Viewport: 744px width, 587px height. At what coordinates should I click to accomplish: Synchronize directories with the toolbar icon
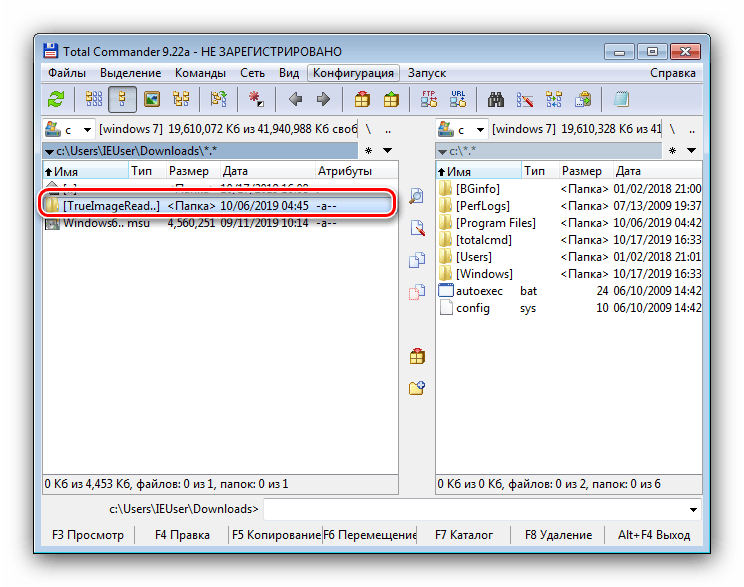(x=554, y=99)
